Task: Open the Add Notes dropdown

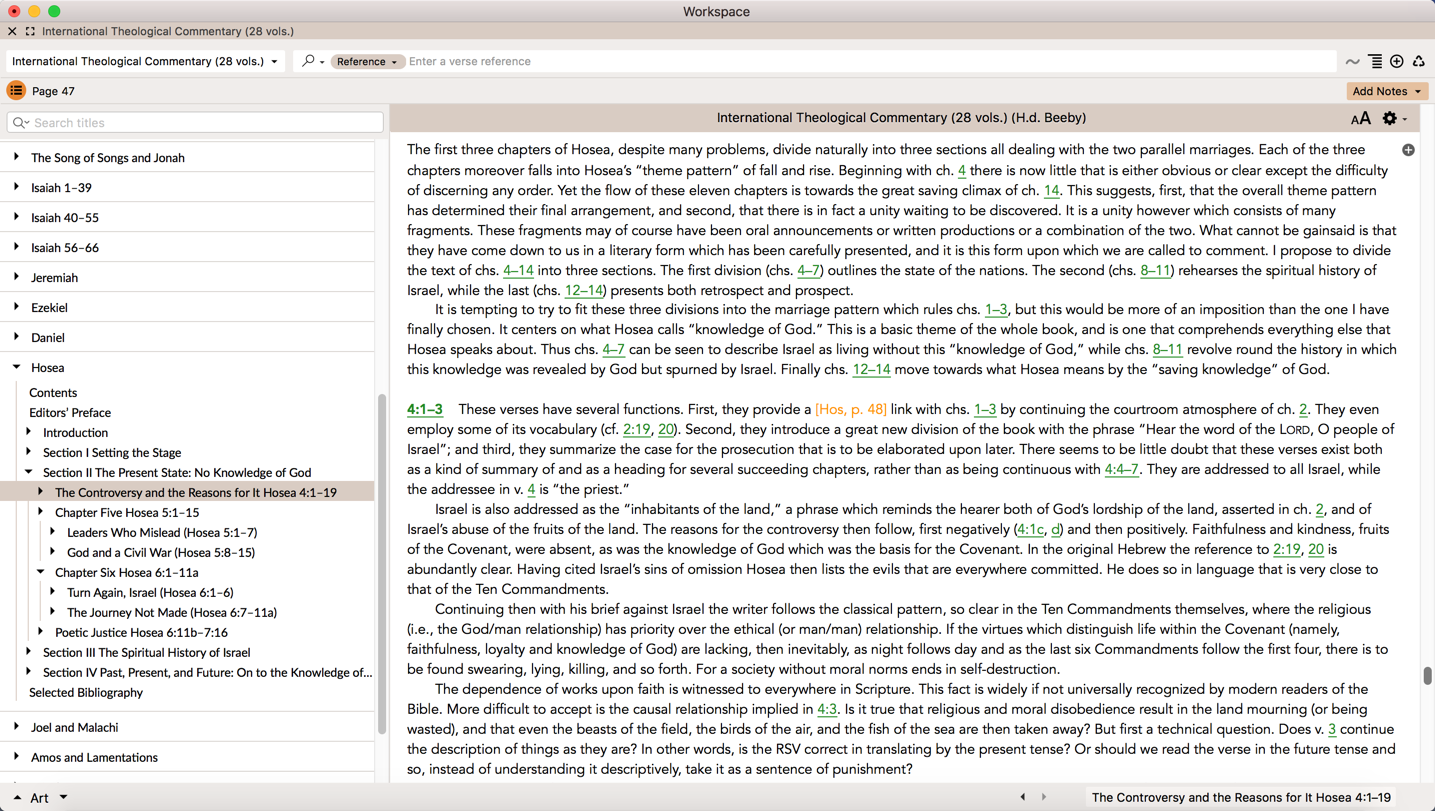Action: [1386, 91]
